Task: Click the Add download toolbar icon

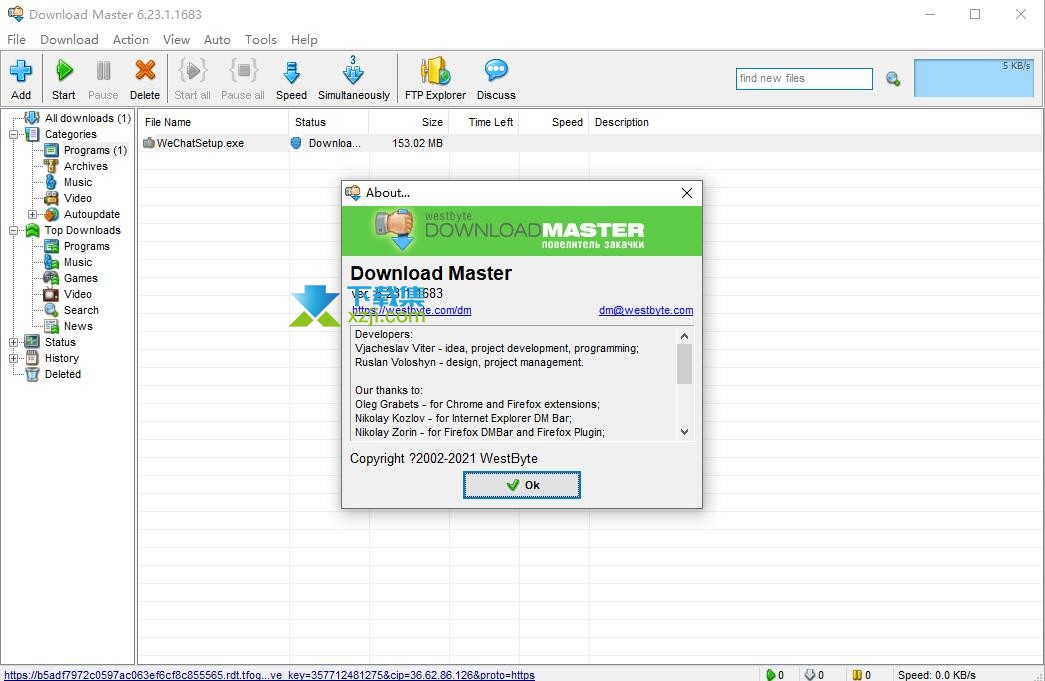Action: tap(21, 78)
